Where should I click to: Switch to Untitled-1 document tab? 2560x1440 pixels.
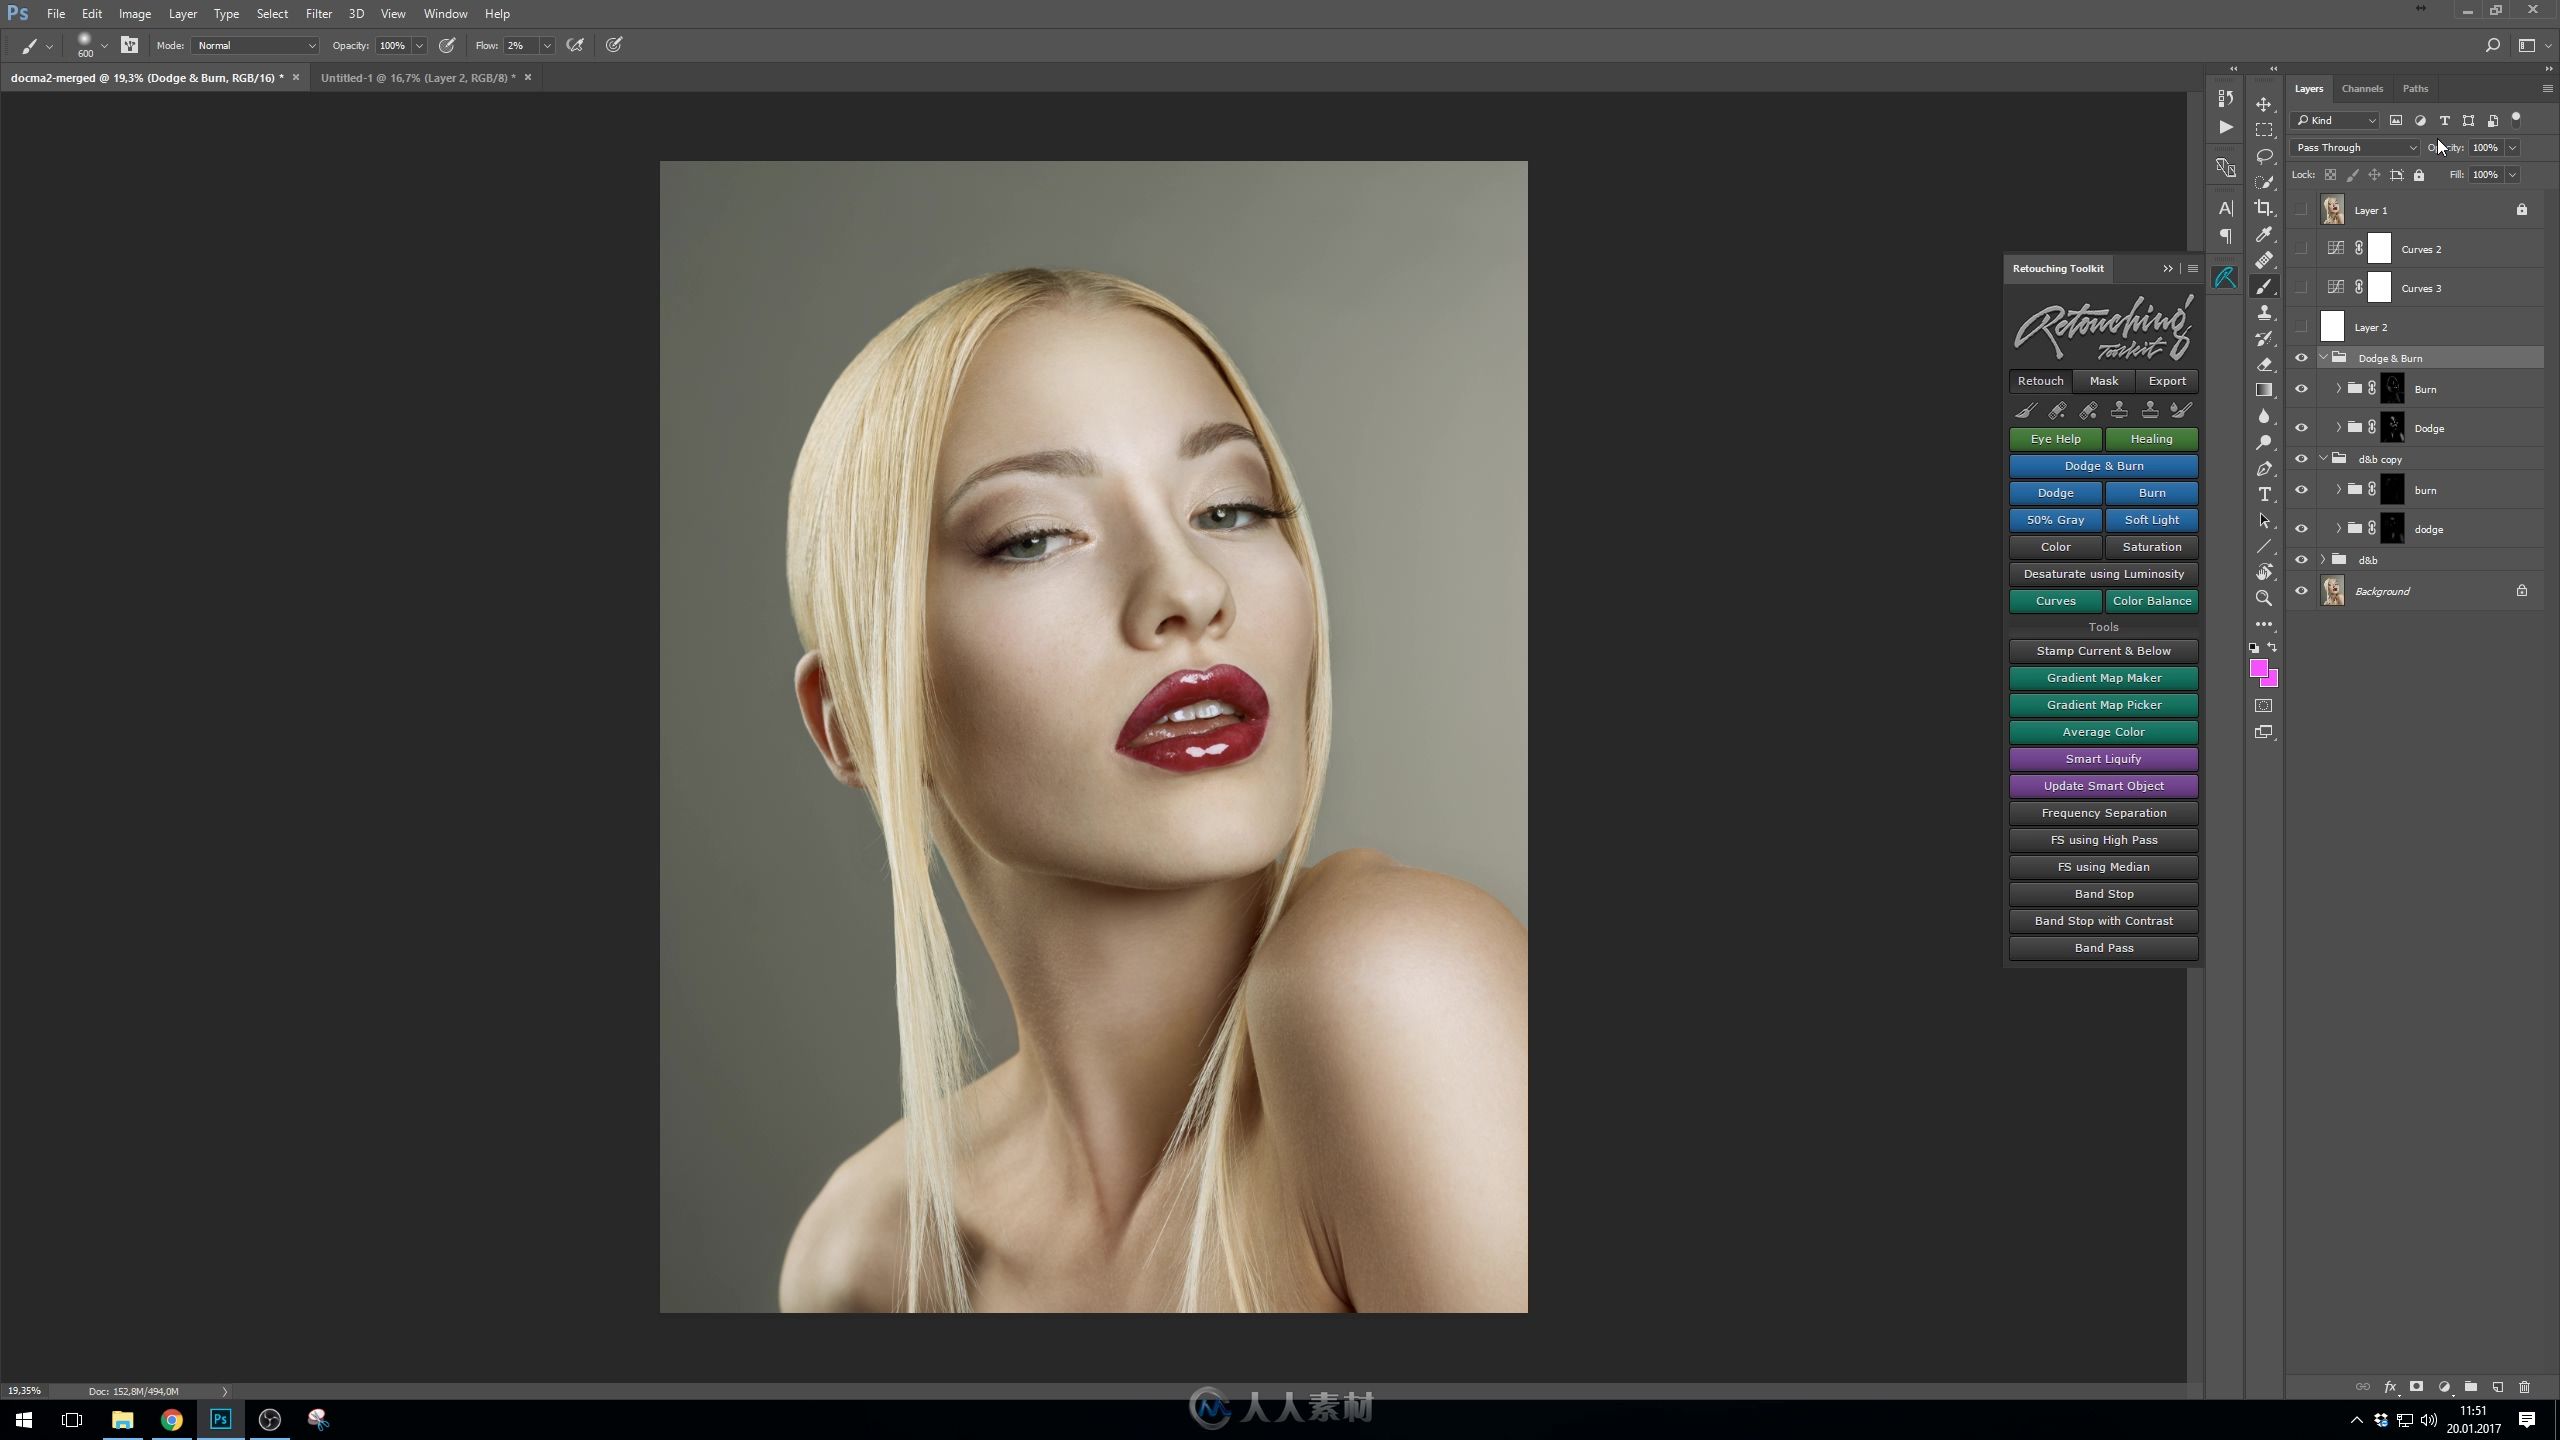click(418, 77)
